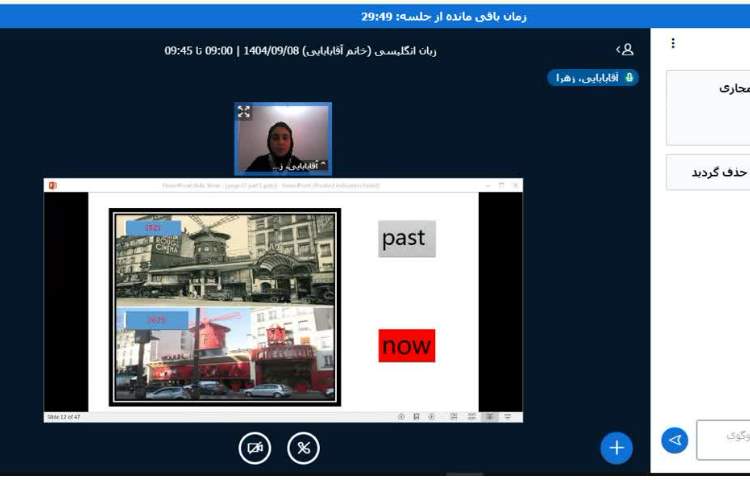Click the class title زبان انگلیسی header
This screenshot has width=750, height=480.
[300, 51]
